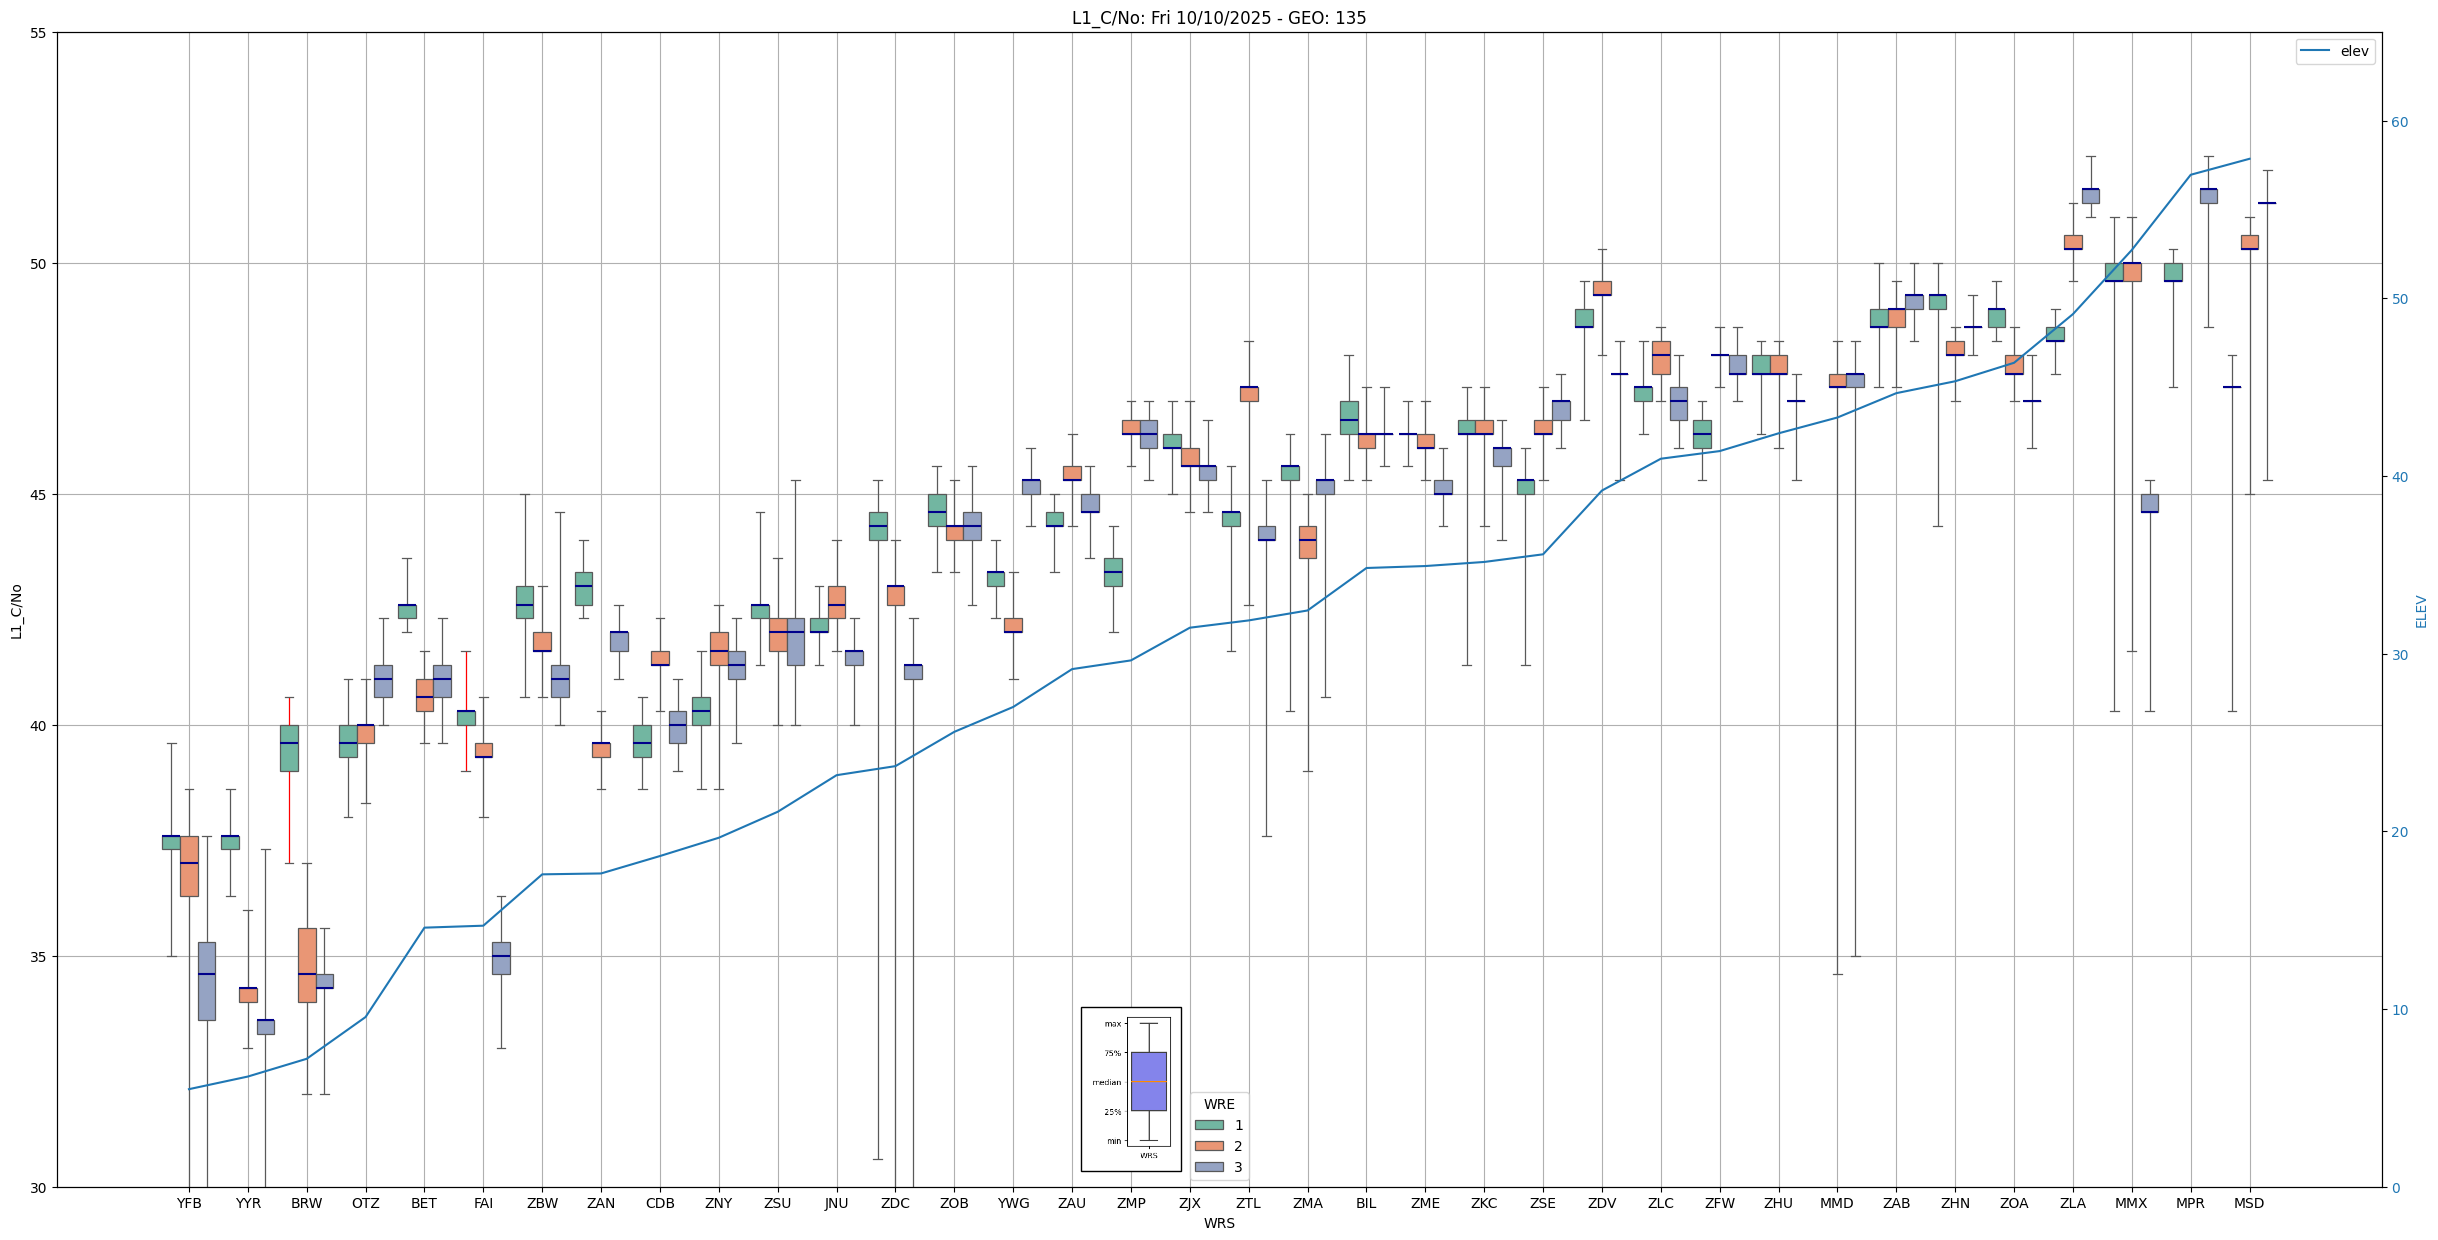Click the BIL x-axis tick label
The height and width of the screenshot is (1240, 2438).
(1366, 1203)
